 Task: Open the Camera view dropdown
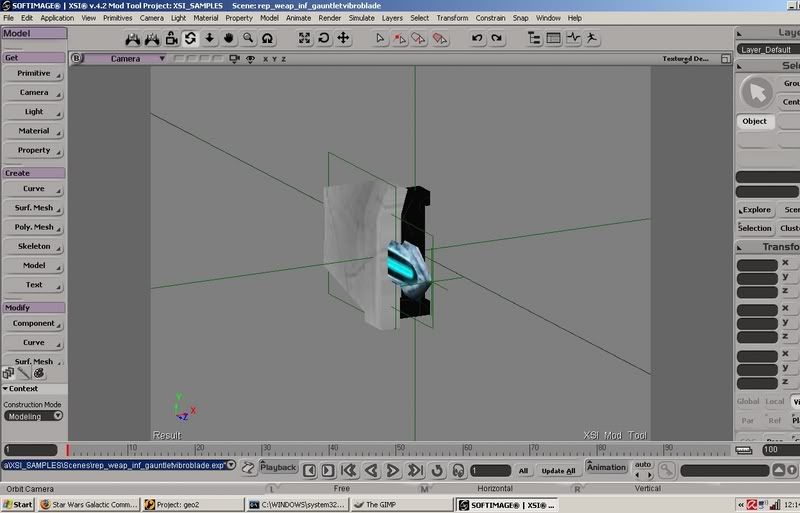click(125, 59)
